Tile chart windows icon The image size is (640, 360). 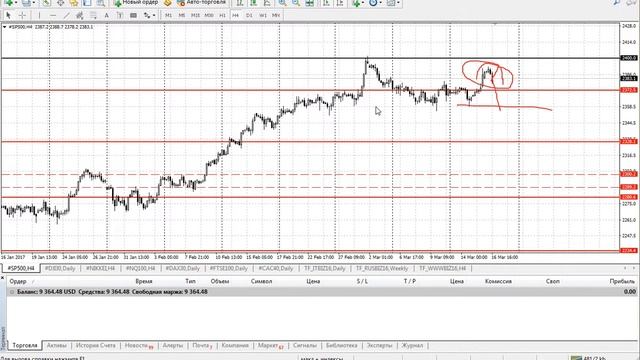pyautogui.click(x=309, y=2)
